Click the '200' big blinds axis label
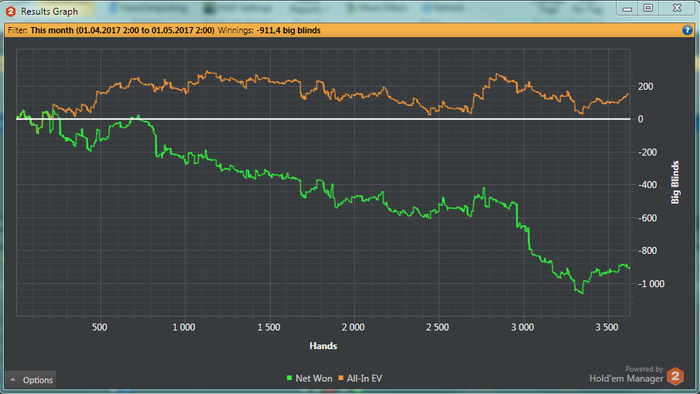 click(646, 87)
